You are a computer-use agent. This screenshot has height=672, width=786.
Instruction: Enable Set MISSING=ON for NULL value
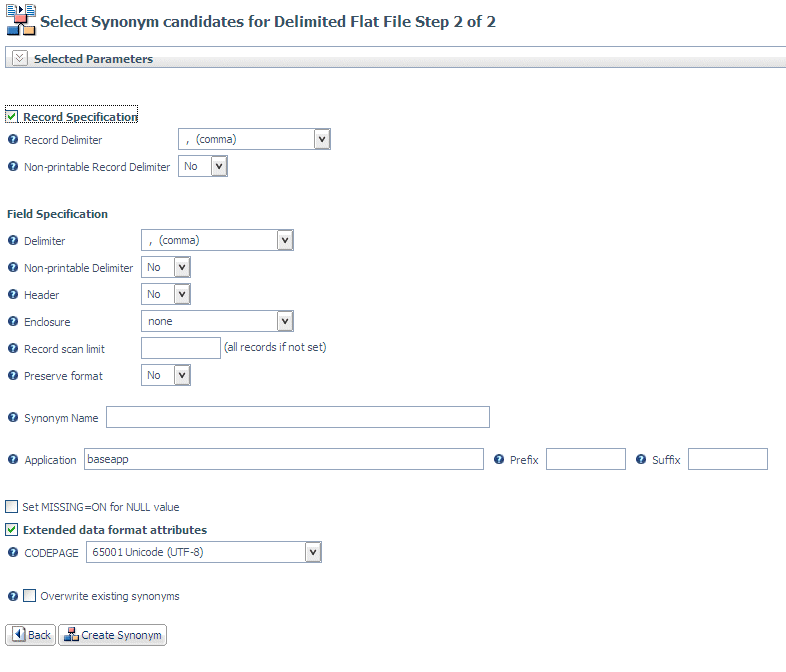[x=12, y=507]
